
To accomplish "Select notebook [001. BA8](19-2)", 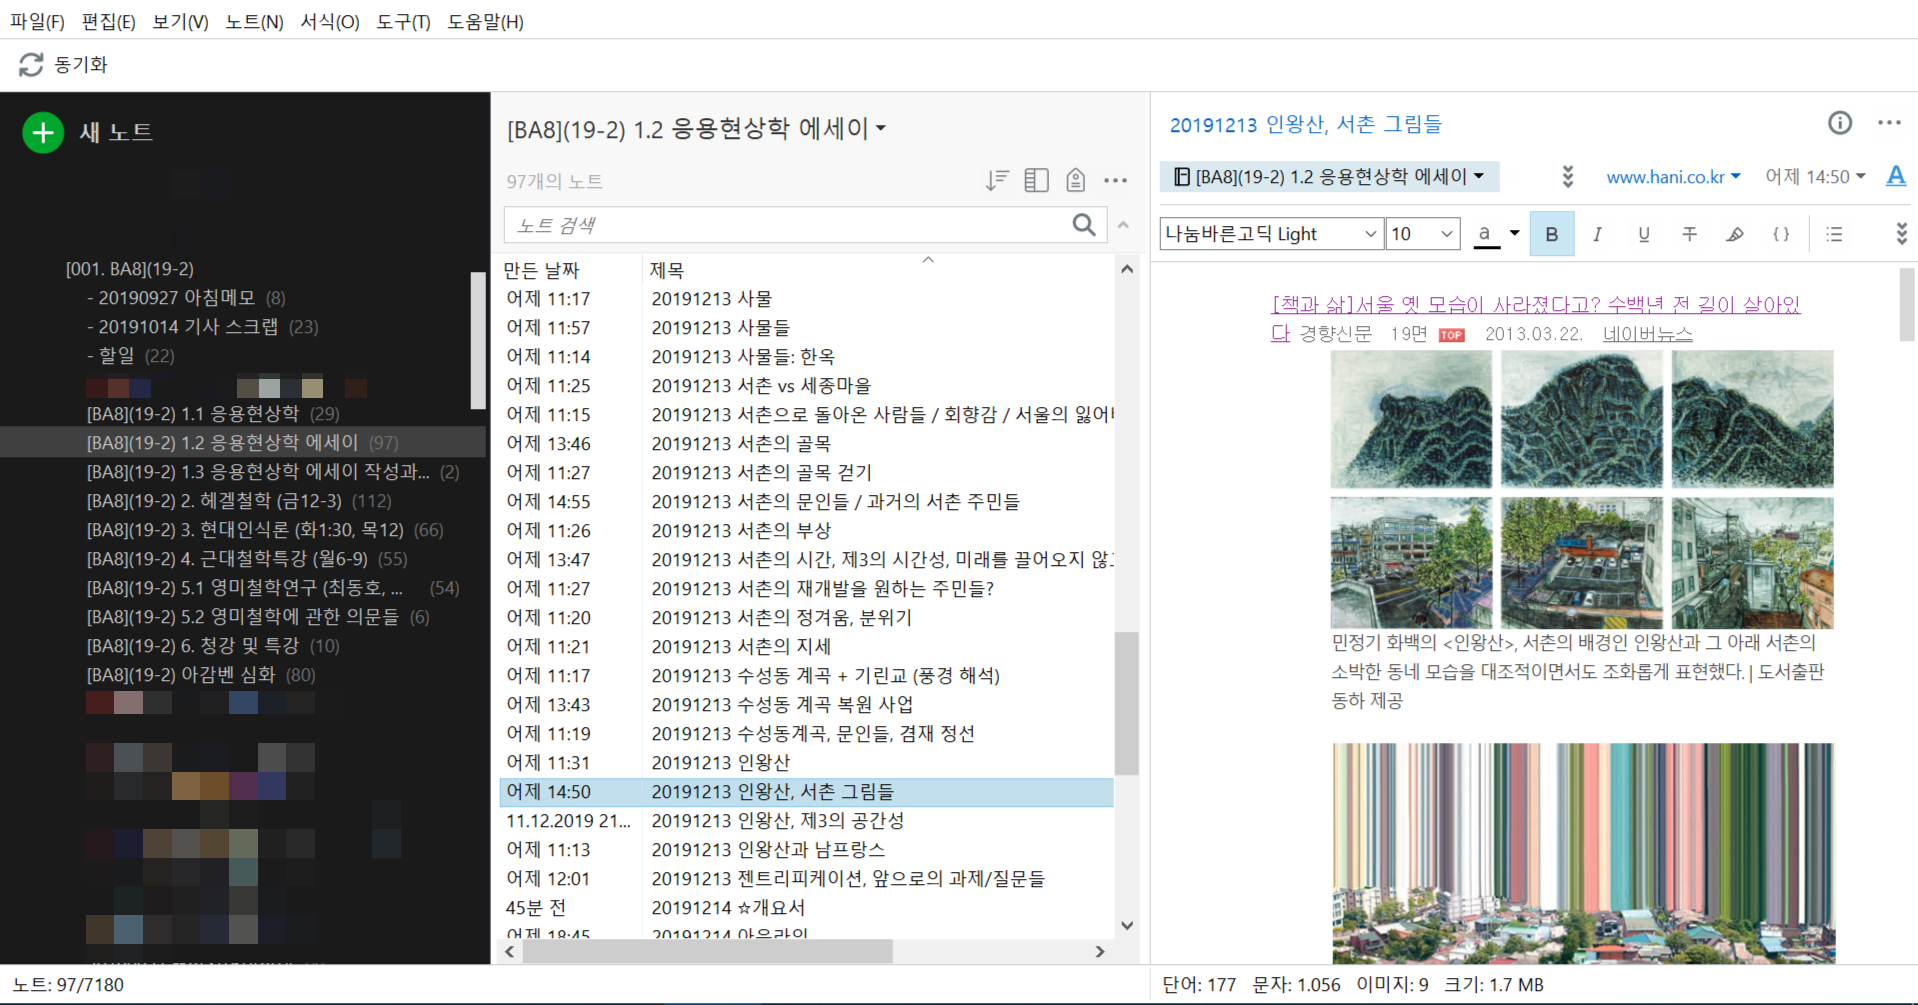I will [x=130, y=269].
